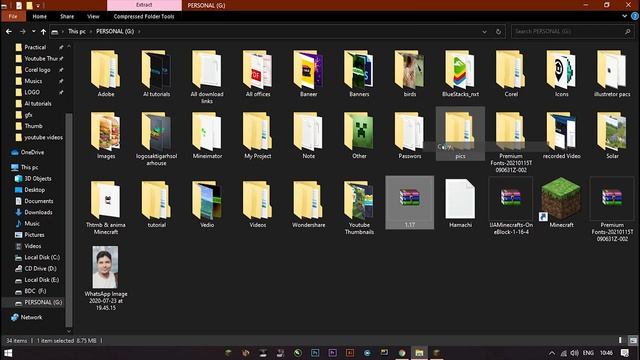Expand the ribbon with the chevron
The width and height of the screenshot is (640, 360).
(624, 16)
